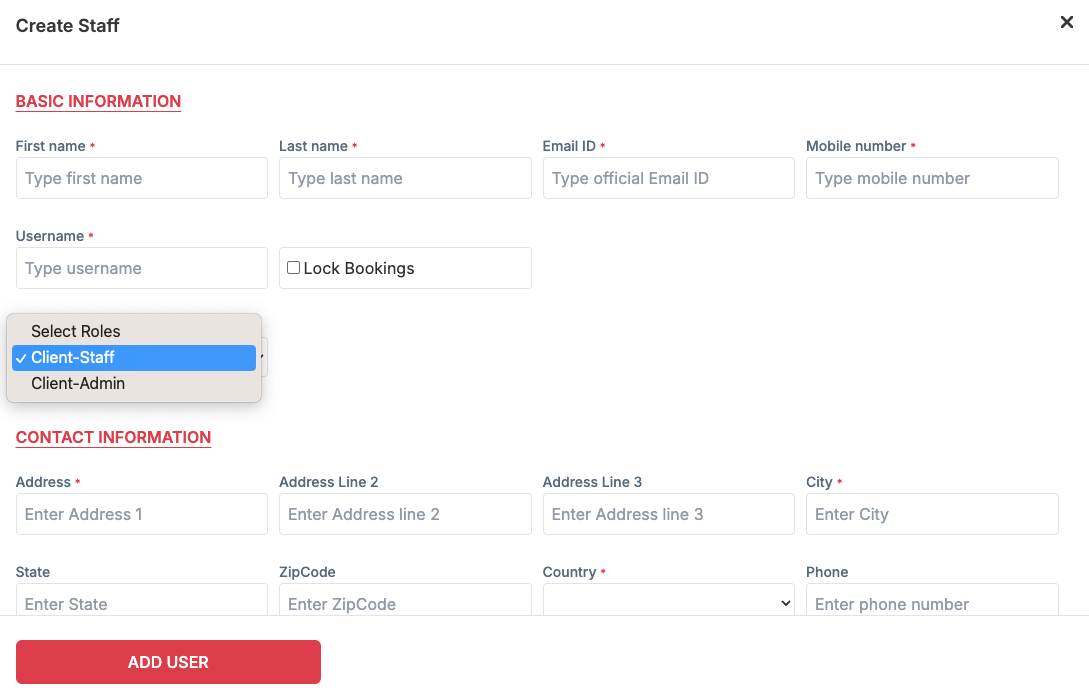Pick the Select Roles placeholder option
Viewport: 1089px width, 699px height.
click(x=76, y=331)
